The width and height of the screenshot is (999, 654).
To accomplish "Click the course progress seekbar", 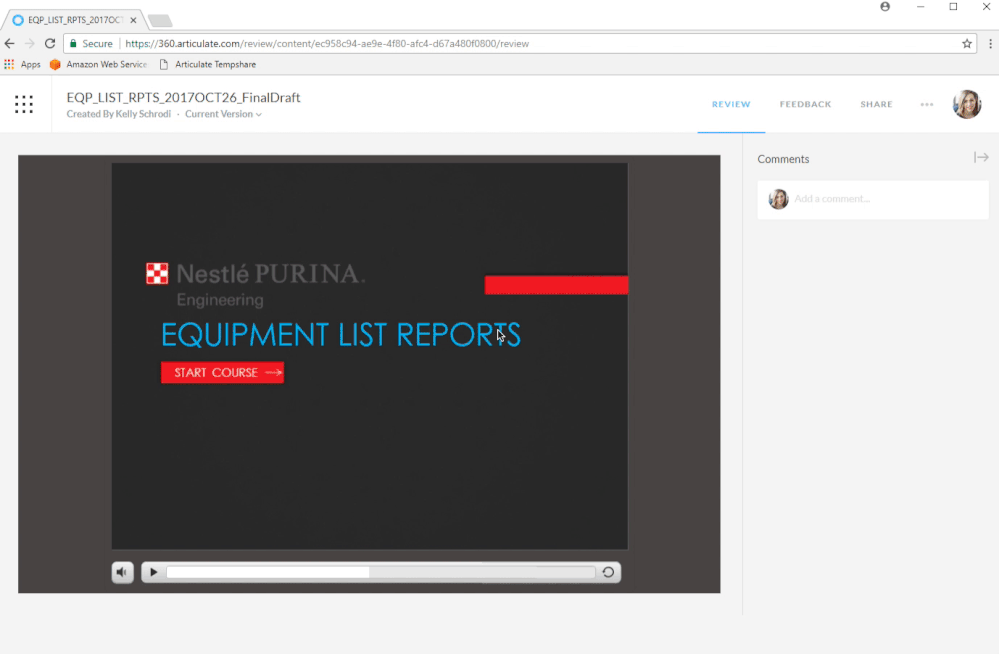I will (380, 572).
